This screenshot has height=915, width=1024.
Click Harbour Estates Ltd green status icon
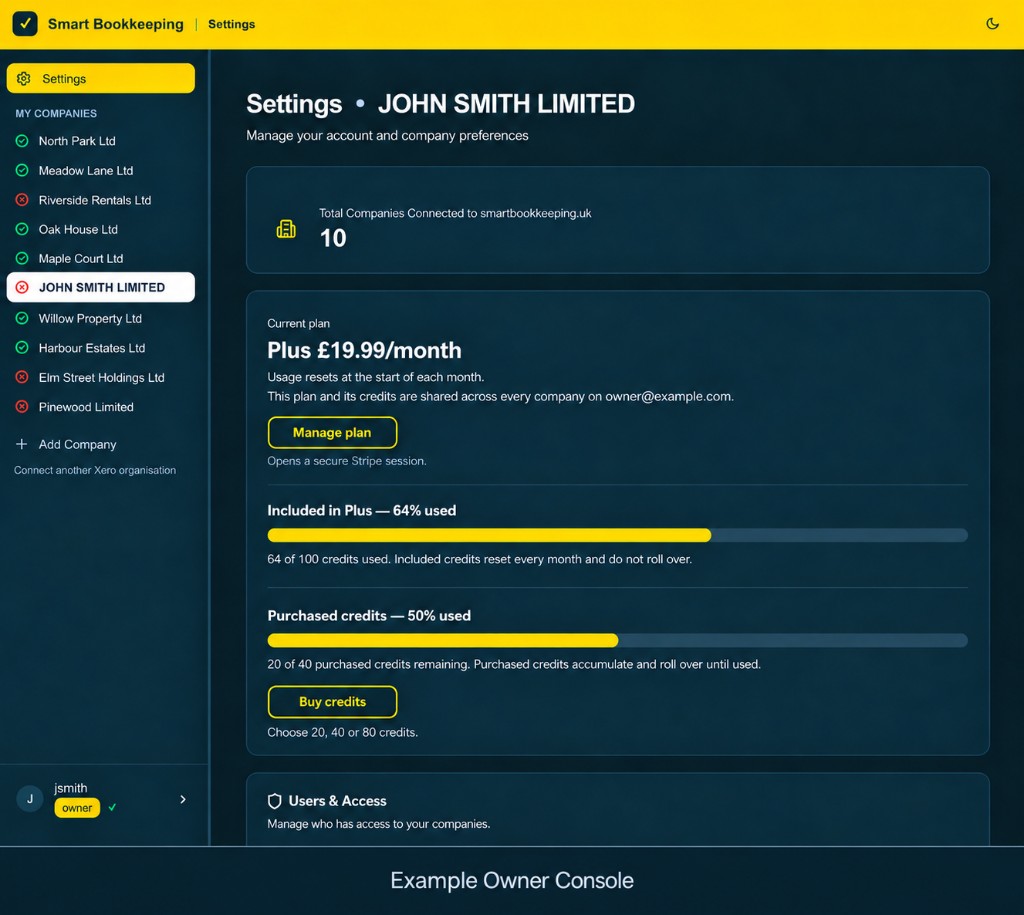click(22, 348)
